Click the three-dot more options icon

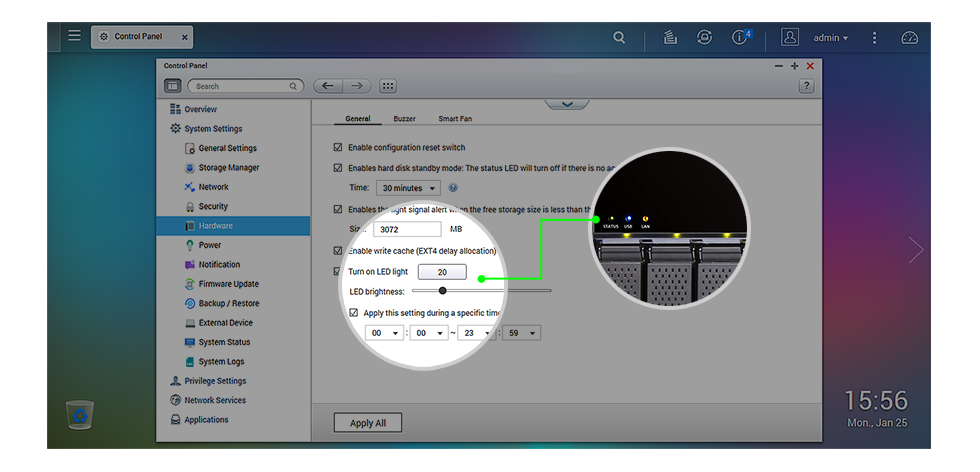[874, 37]
